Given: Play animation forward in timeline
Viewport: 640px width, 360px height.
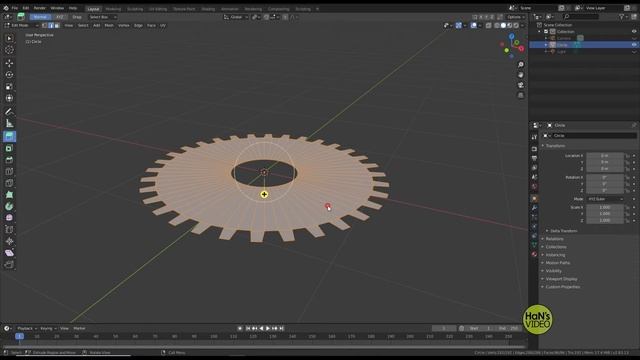Looking at the screenshot, I should point(268,328).
